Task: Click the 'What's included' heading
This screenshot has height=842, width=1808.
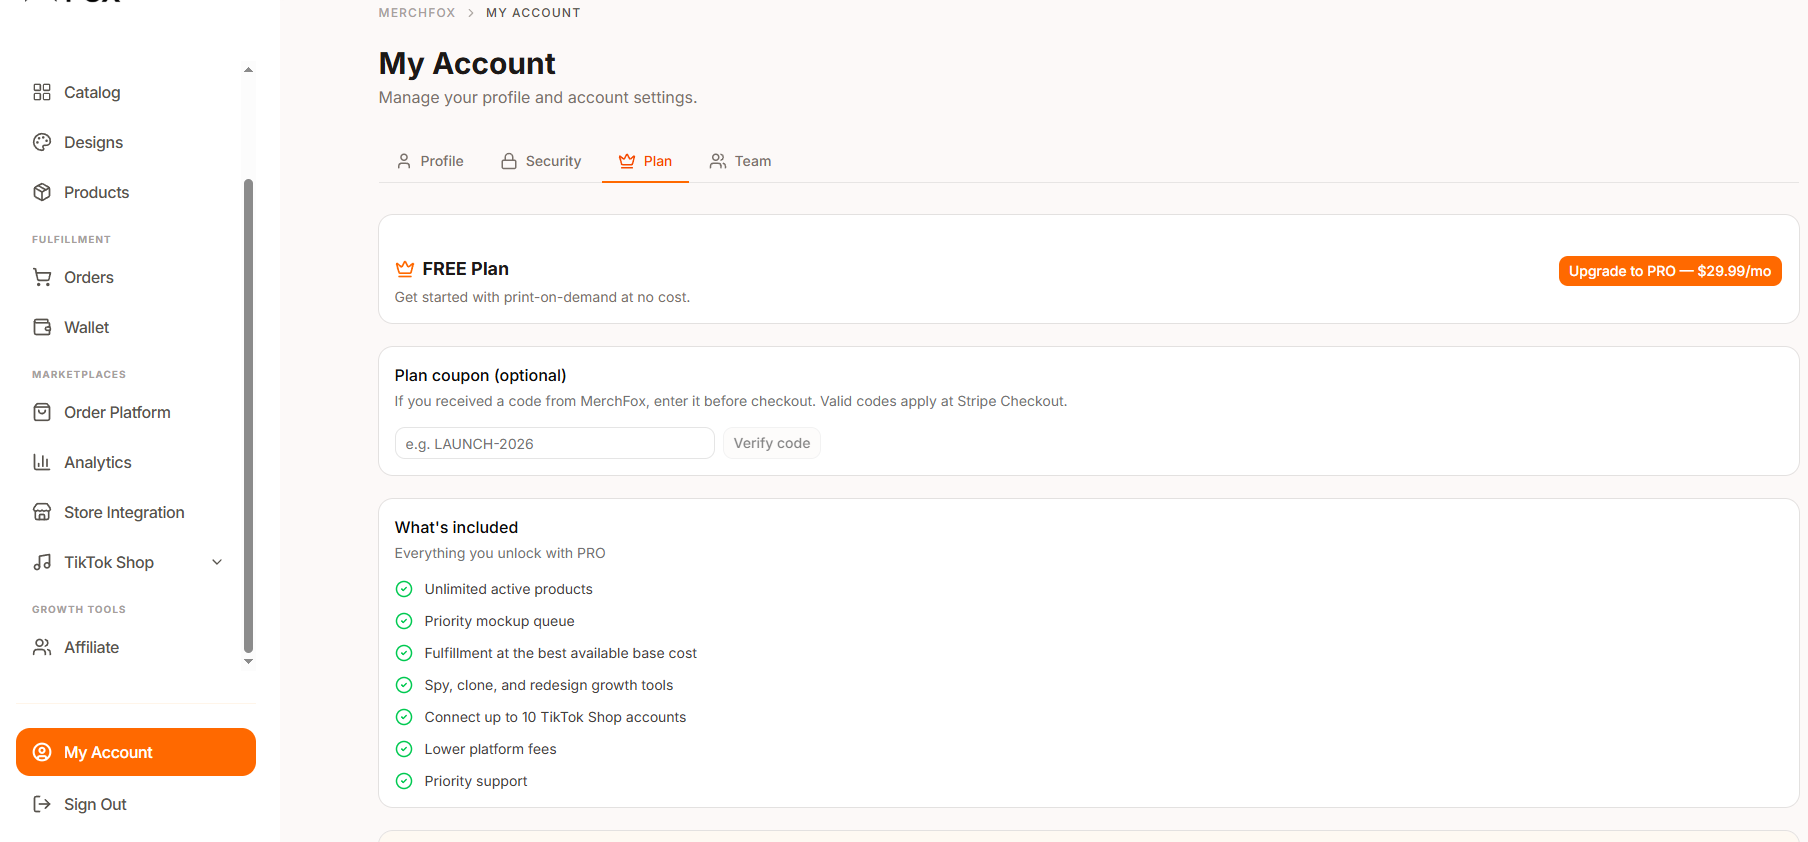Action: pyautogui.click(x=457, y=527)
